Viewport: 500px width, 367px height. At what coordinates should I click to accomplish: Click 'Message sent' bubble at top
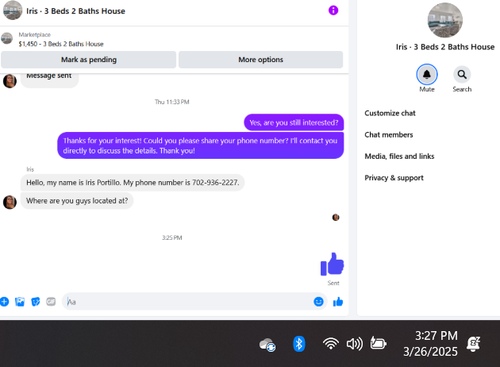pyautogui.click(x=49, y=79)
